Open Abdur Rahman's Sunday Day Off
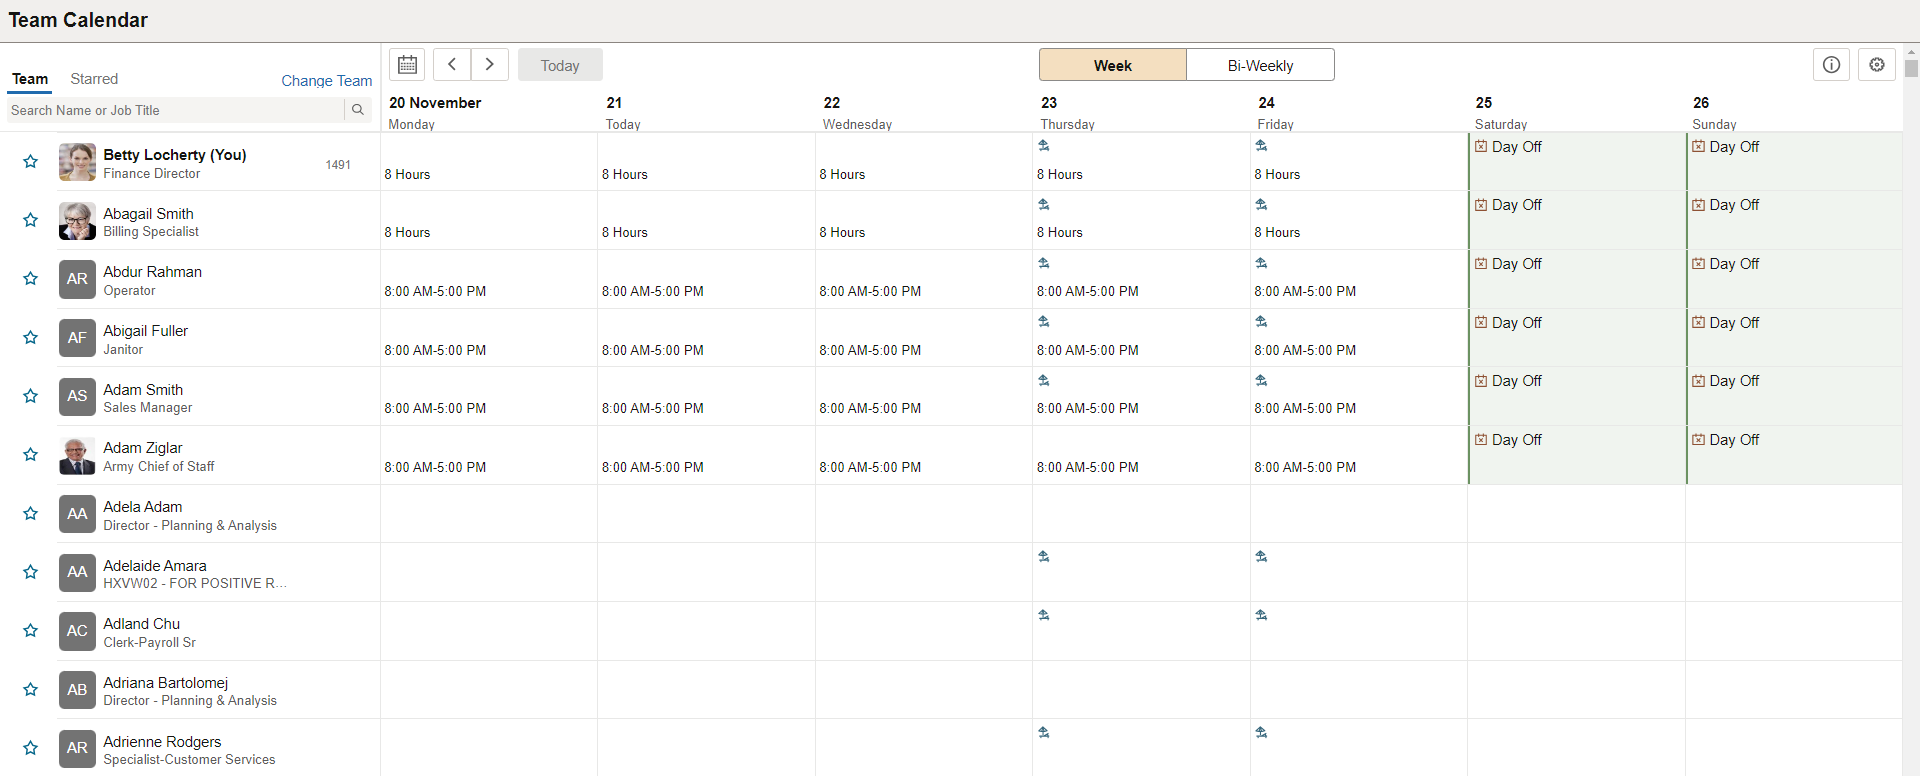 click(x=1726, y=264)
